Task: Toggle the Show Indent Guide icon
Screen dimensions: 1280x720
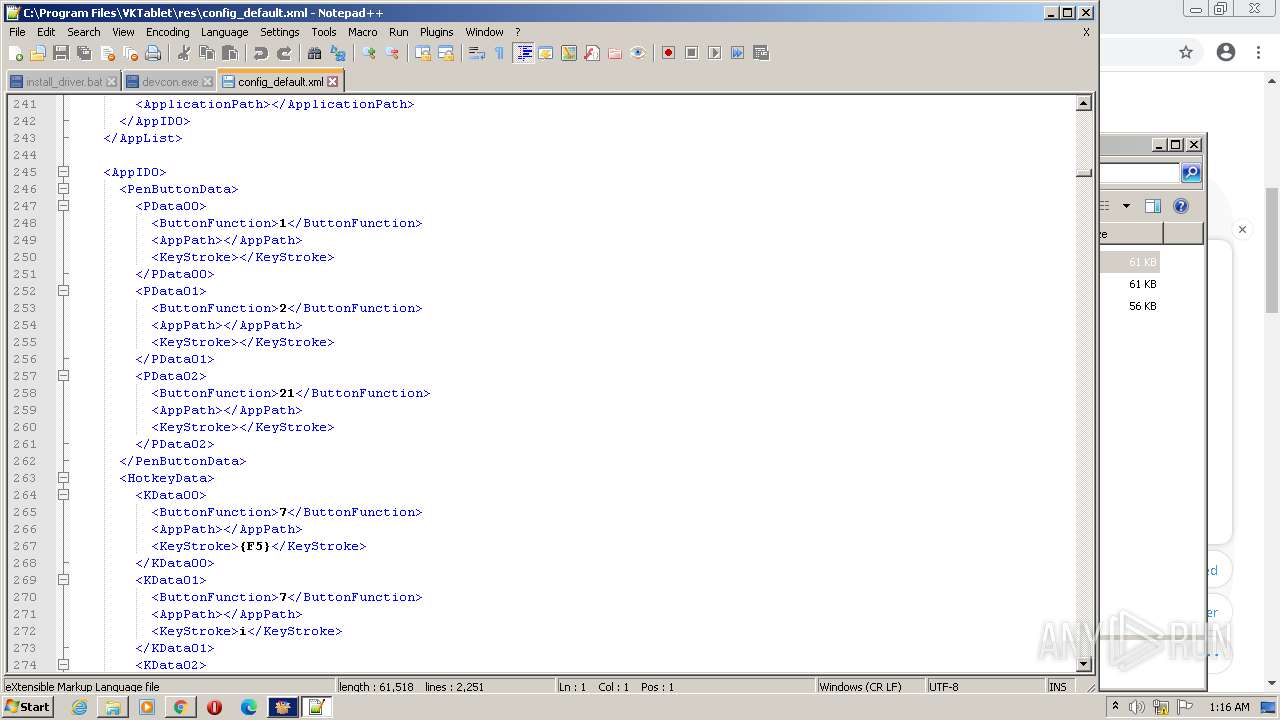Action: (x=523, y=53)
